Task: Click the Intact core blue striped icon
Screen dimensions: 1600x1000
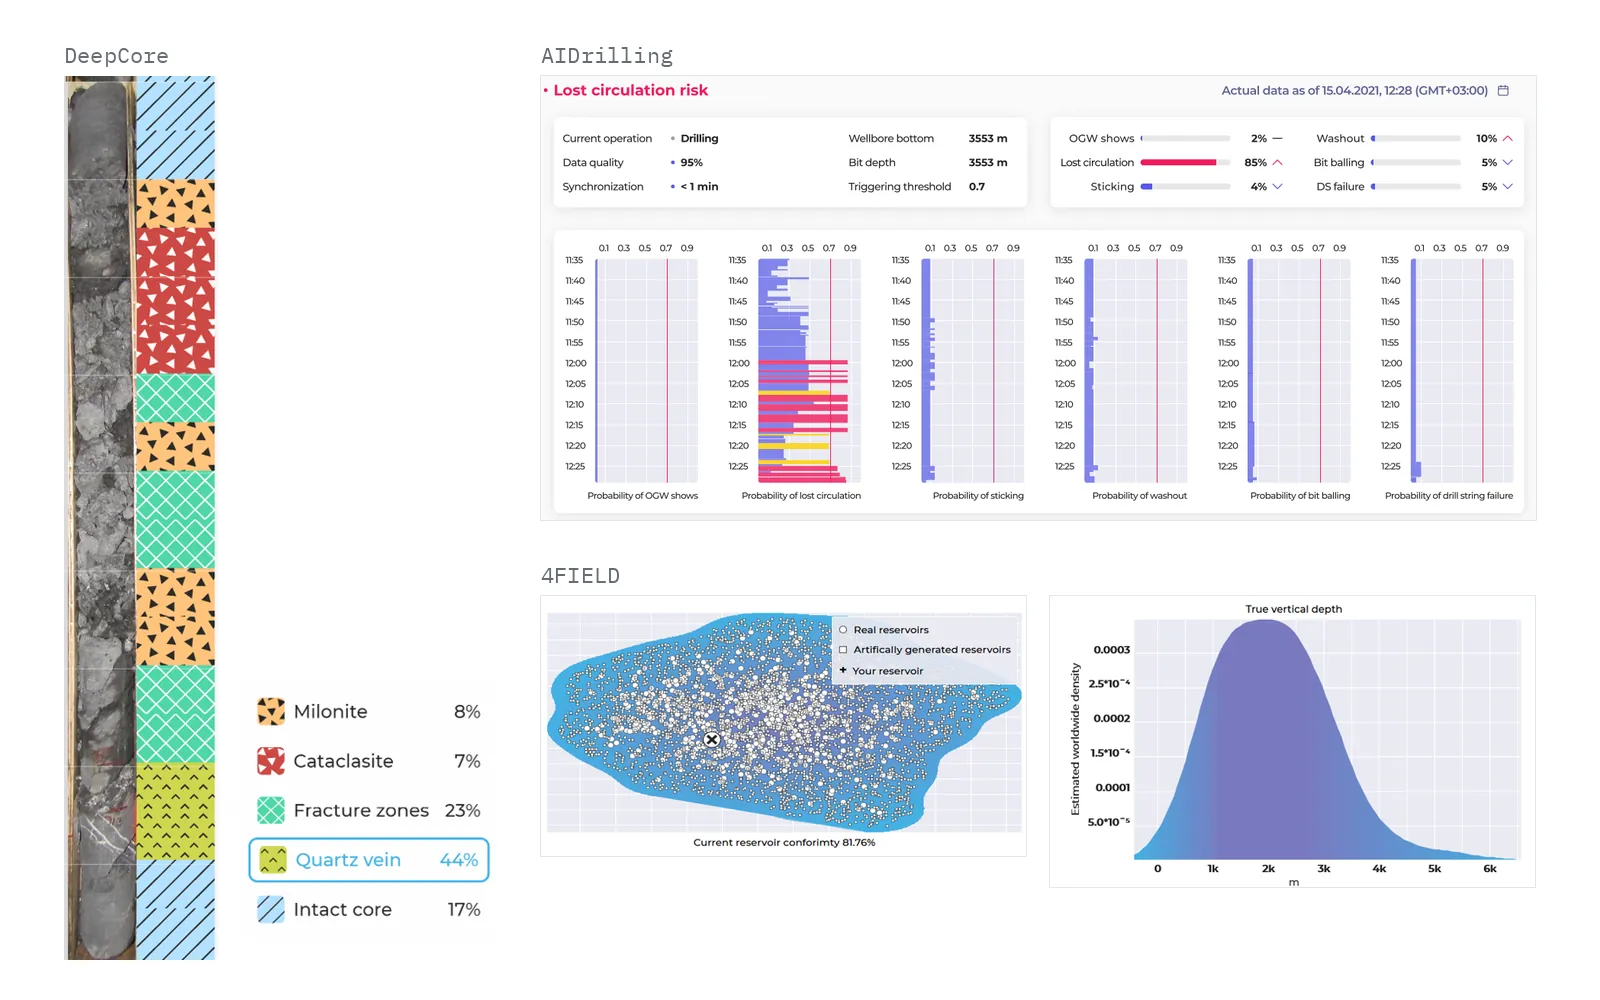Action: (x=271, y=909)
